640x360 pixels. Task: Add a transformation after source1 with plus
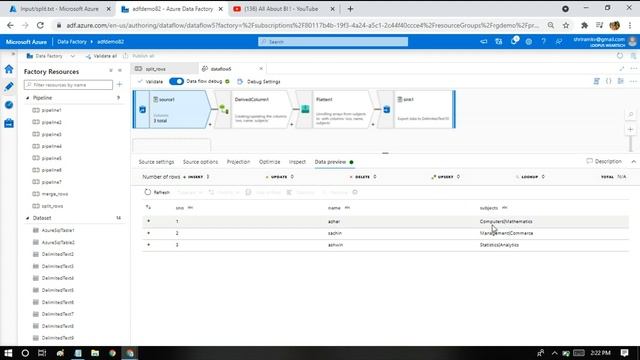click(210, 124)
